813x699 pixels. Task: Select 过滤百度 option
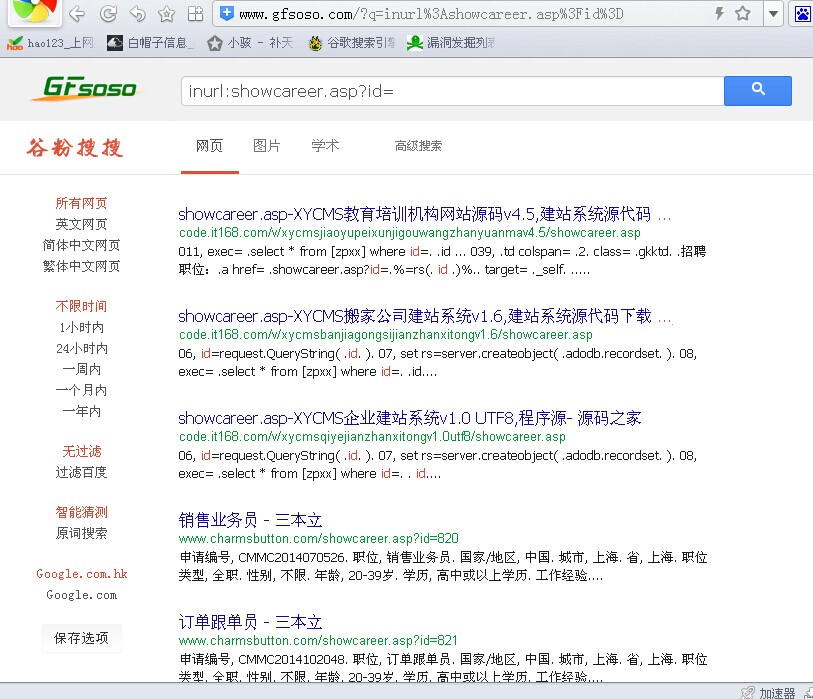point(81,472)
